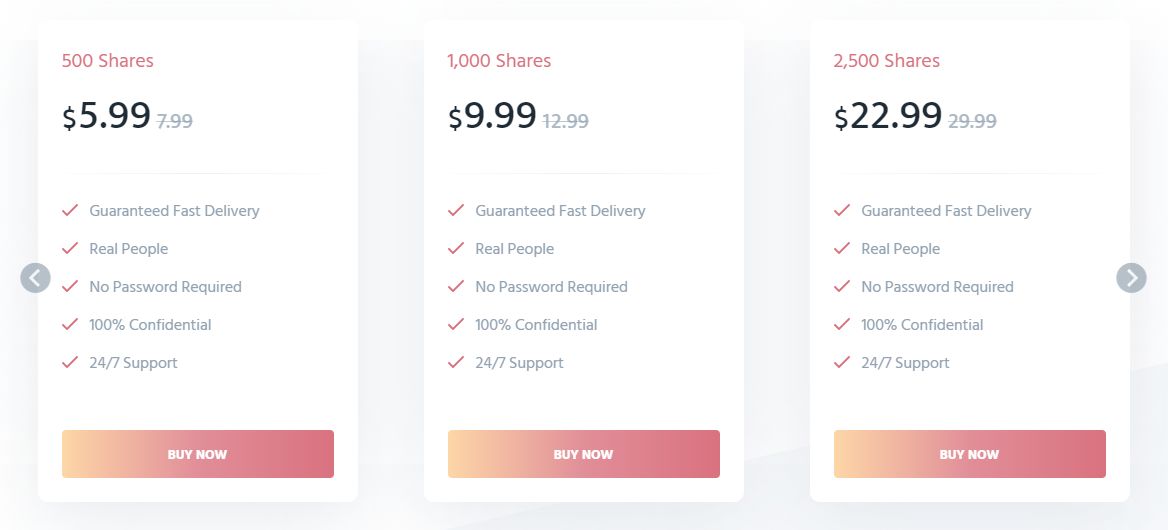Click Guaranteed Fast Delivery text in 1,000 Shares card

pyautogui.click(x=560, y=211)
